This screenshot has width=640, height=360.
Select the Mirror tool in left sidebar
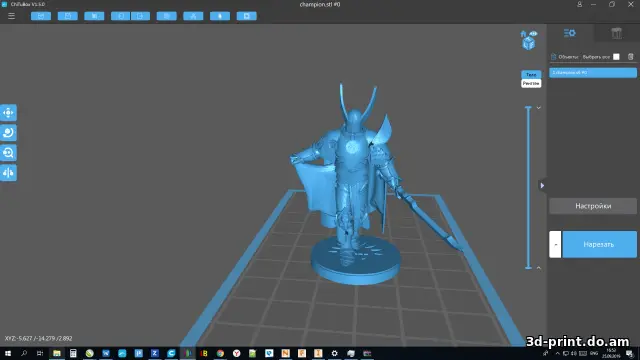[8, 173]
